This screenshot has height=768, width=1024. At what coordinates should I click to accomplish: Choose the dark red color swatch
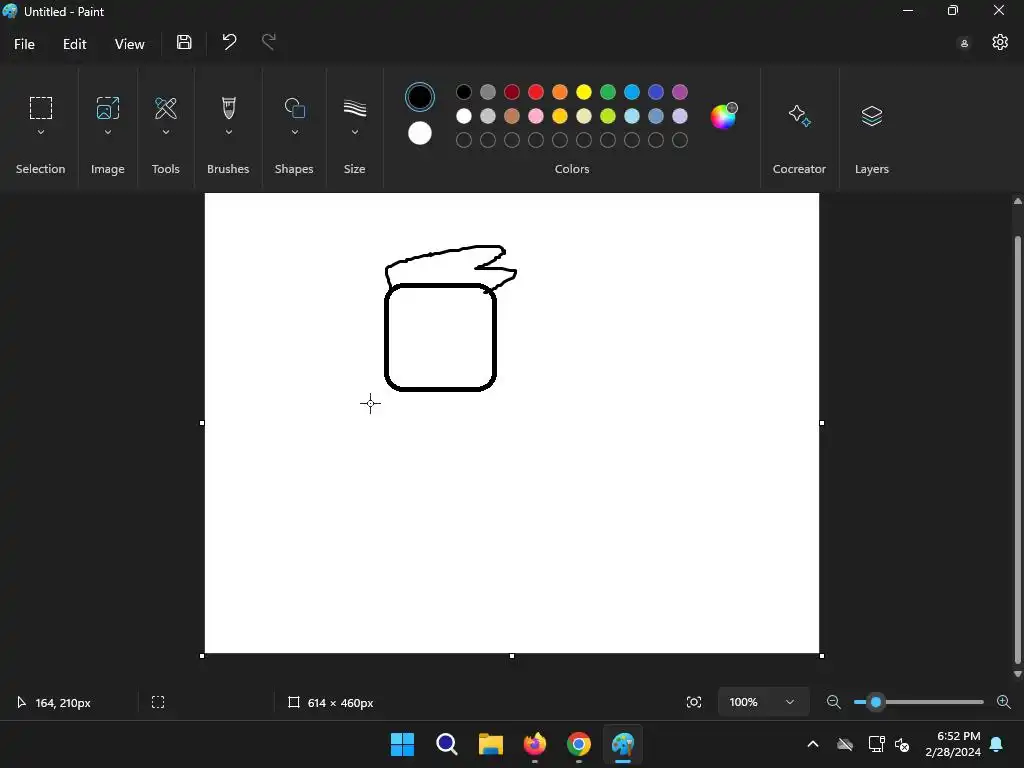(x=512, y=92)
